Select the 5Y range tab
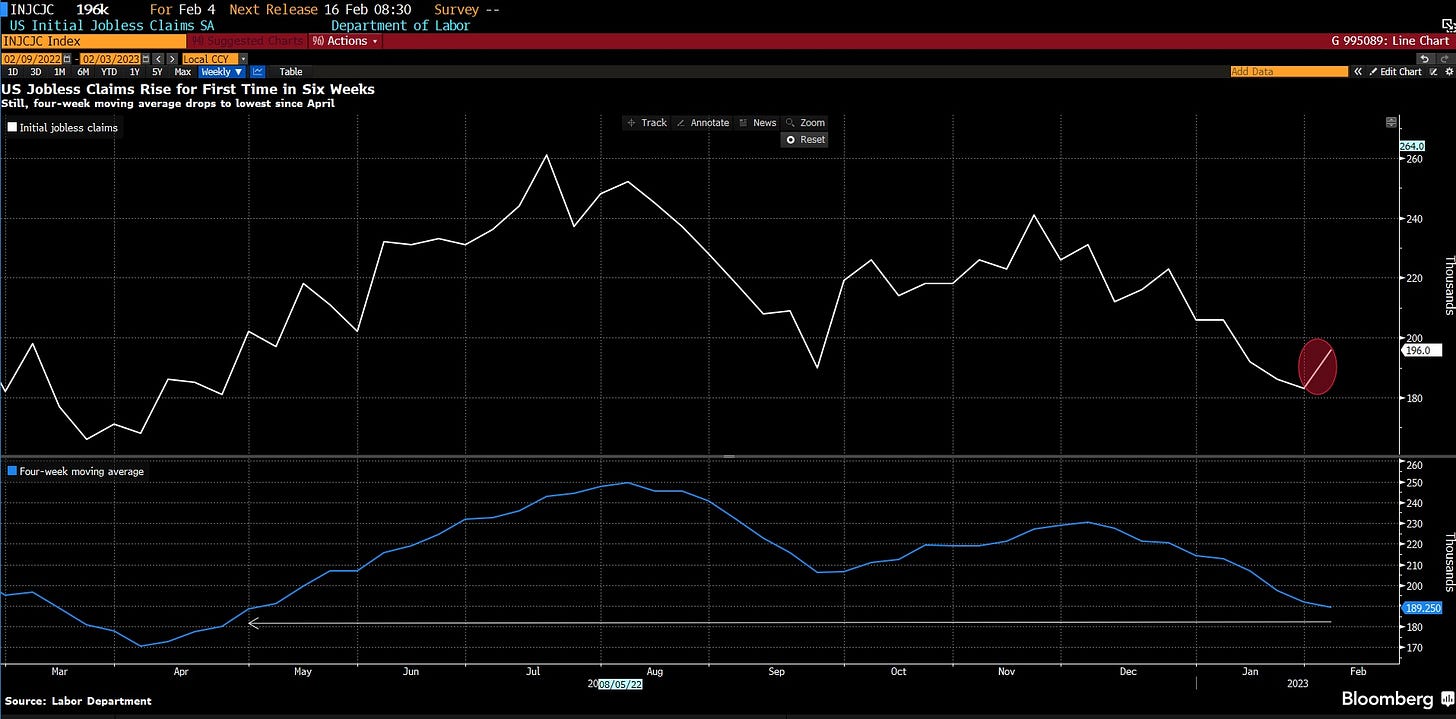Screen dimensions: 1456x719 point(157,72)
